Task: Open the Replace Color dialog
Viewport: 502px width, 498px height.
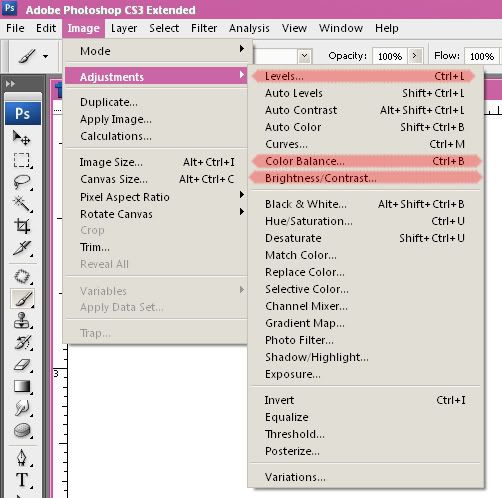Action: [x=365, y=272]
